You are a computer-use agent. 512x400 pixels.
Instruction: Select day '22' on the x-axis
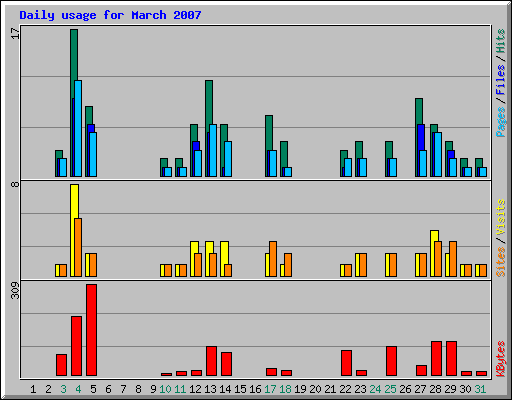coord(345,389)
